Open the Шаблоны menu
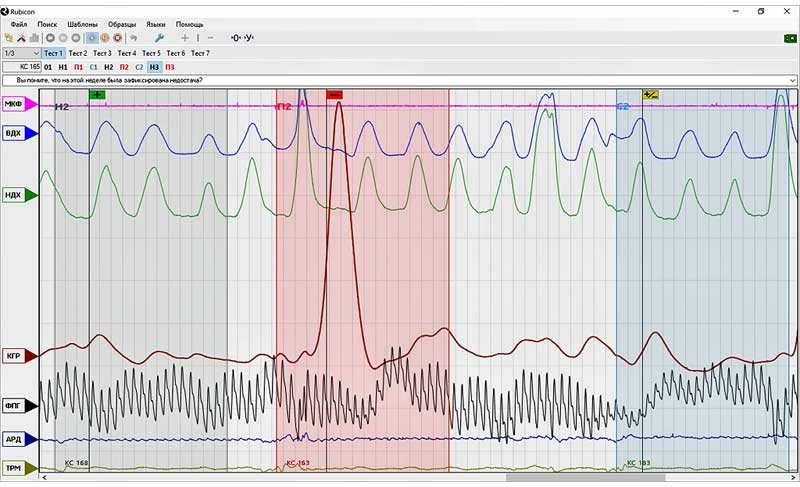This screenshot has width=800, height=487. 83,23
